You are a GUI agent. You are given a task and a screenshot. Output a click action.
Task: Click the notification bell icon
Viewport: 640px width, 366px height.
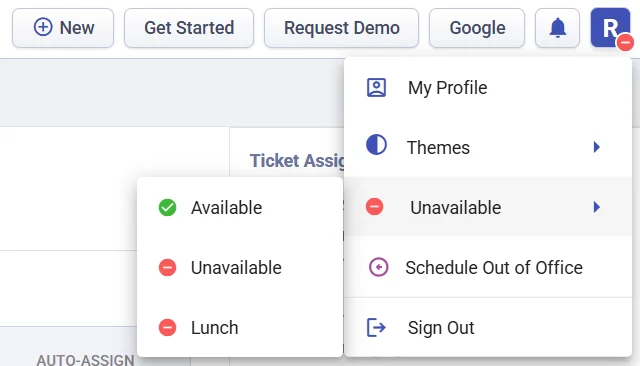(x=558, y=28)
